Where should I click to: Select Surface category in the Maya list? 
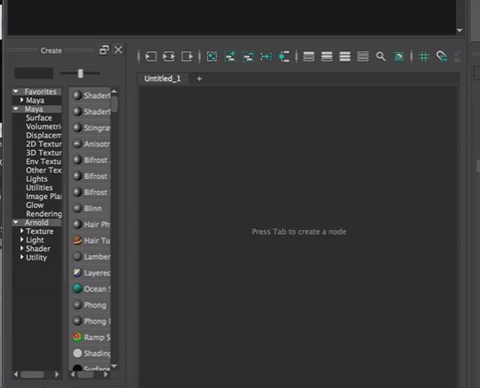[x=39, y=118]
